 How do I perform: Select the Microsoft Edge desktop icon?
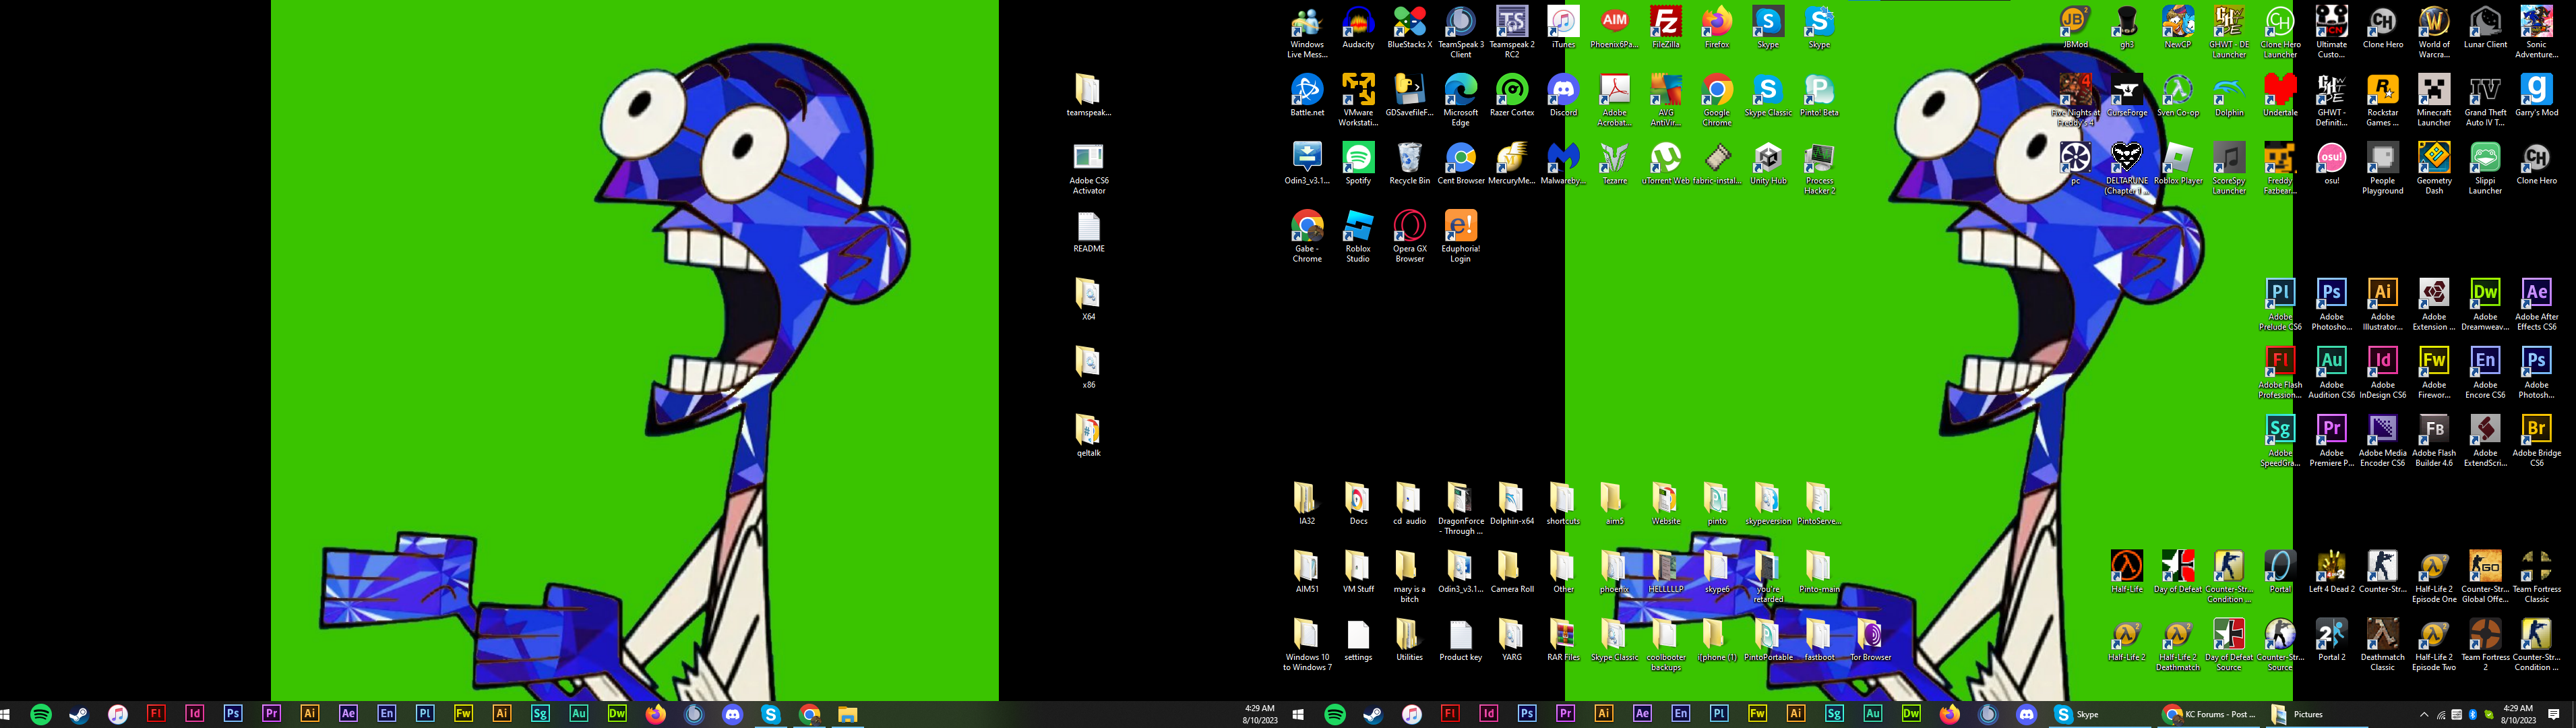click(1460, 99)
